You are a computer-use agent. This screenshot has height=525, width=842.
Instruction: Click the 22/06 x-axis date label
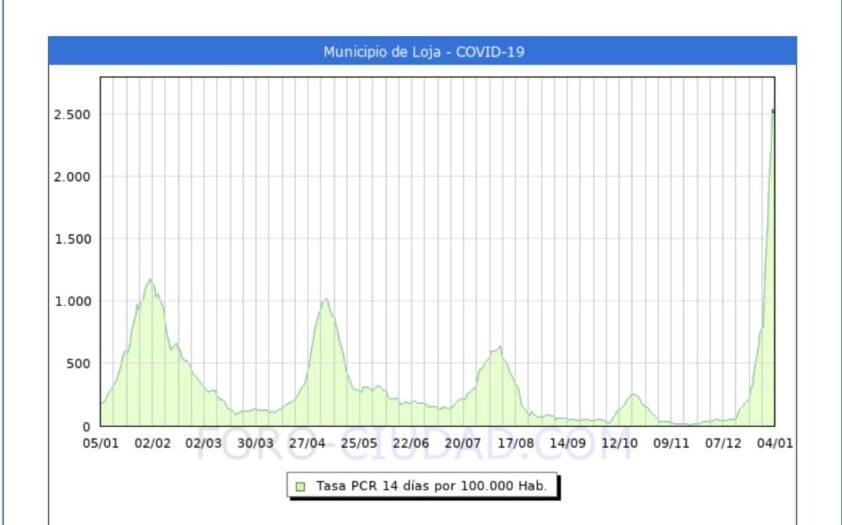pyautogui.click(x=412, y=442)
